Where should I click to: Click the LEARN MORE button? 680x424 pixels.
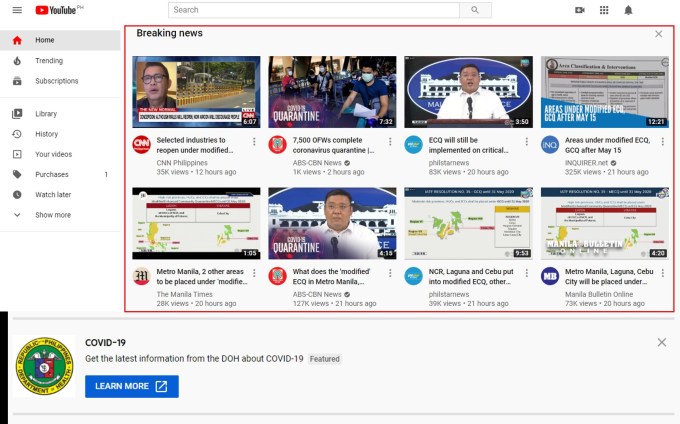(132, 386)
